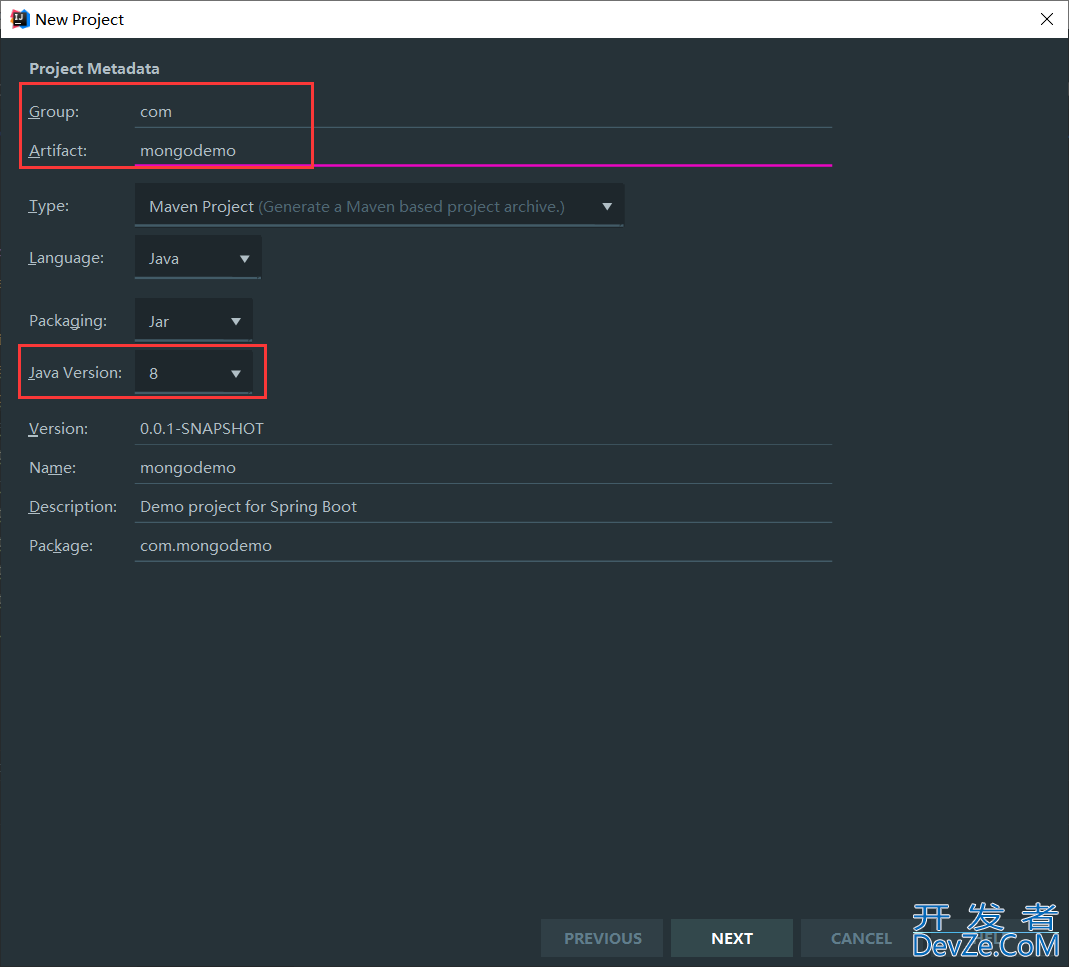Edit the Name field containing mongodemo

tap(483, 468)
